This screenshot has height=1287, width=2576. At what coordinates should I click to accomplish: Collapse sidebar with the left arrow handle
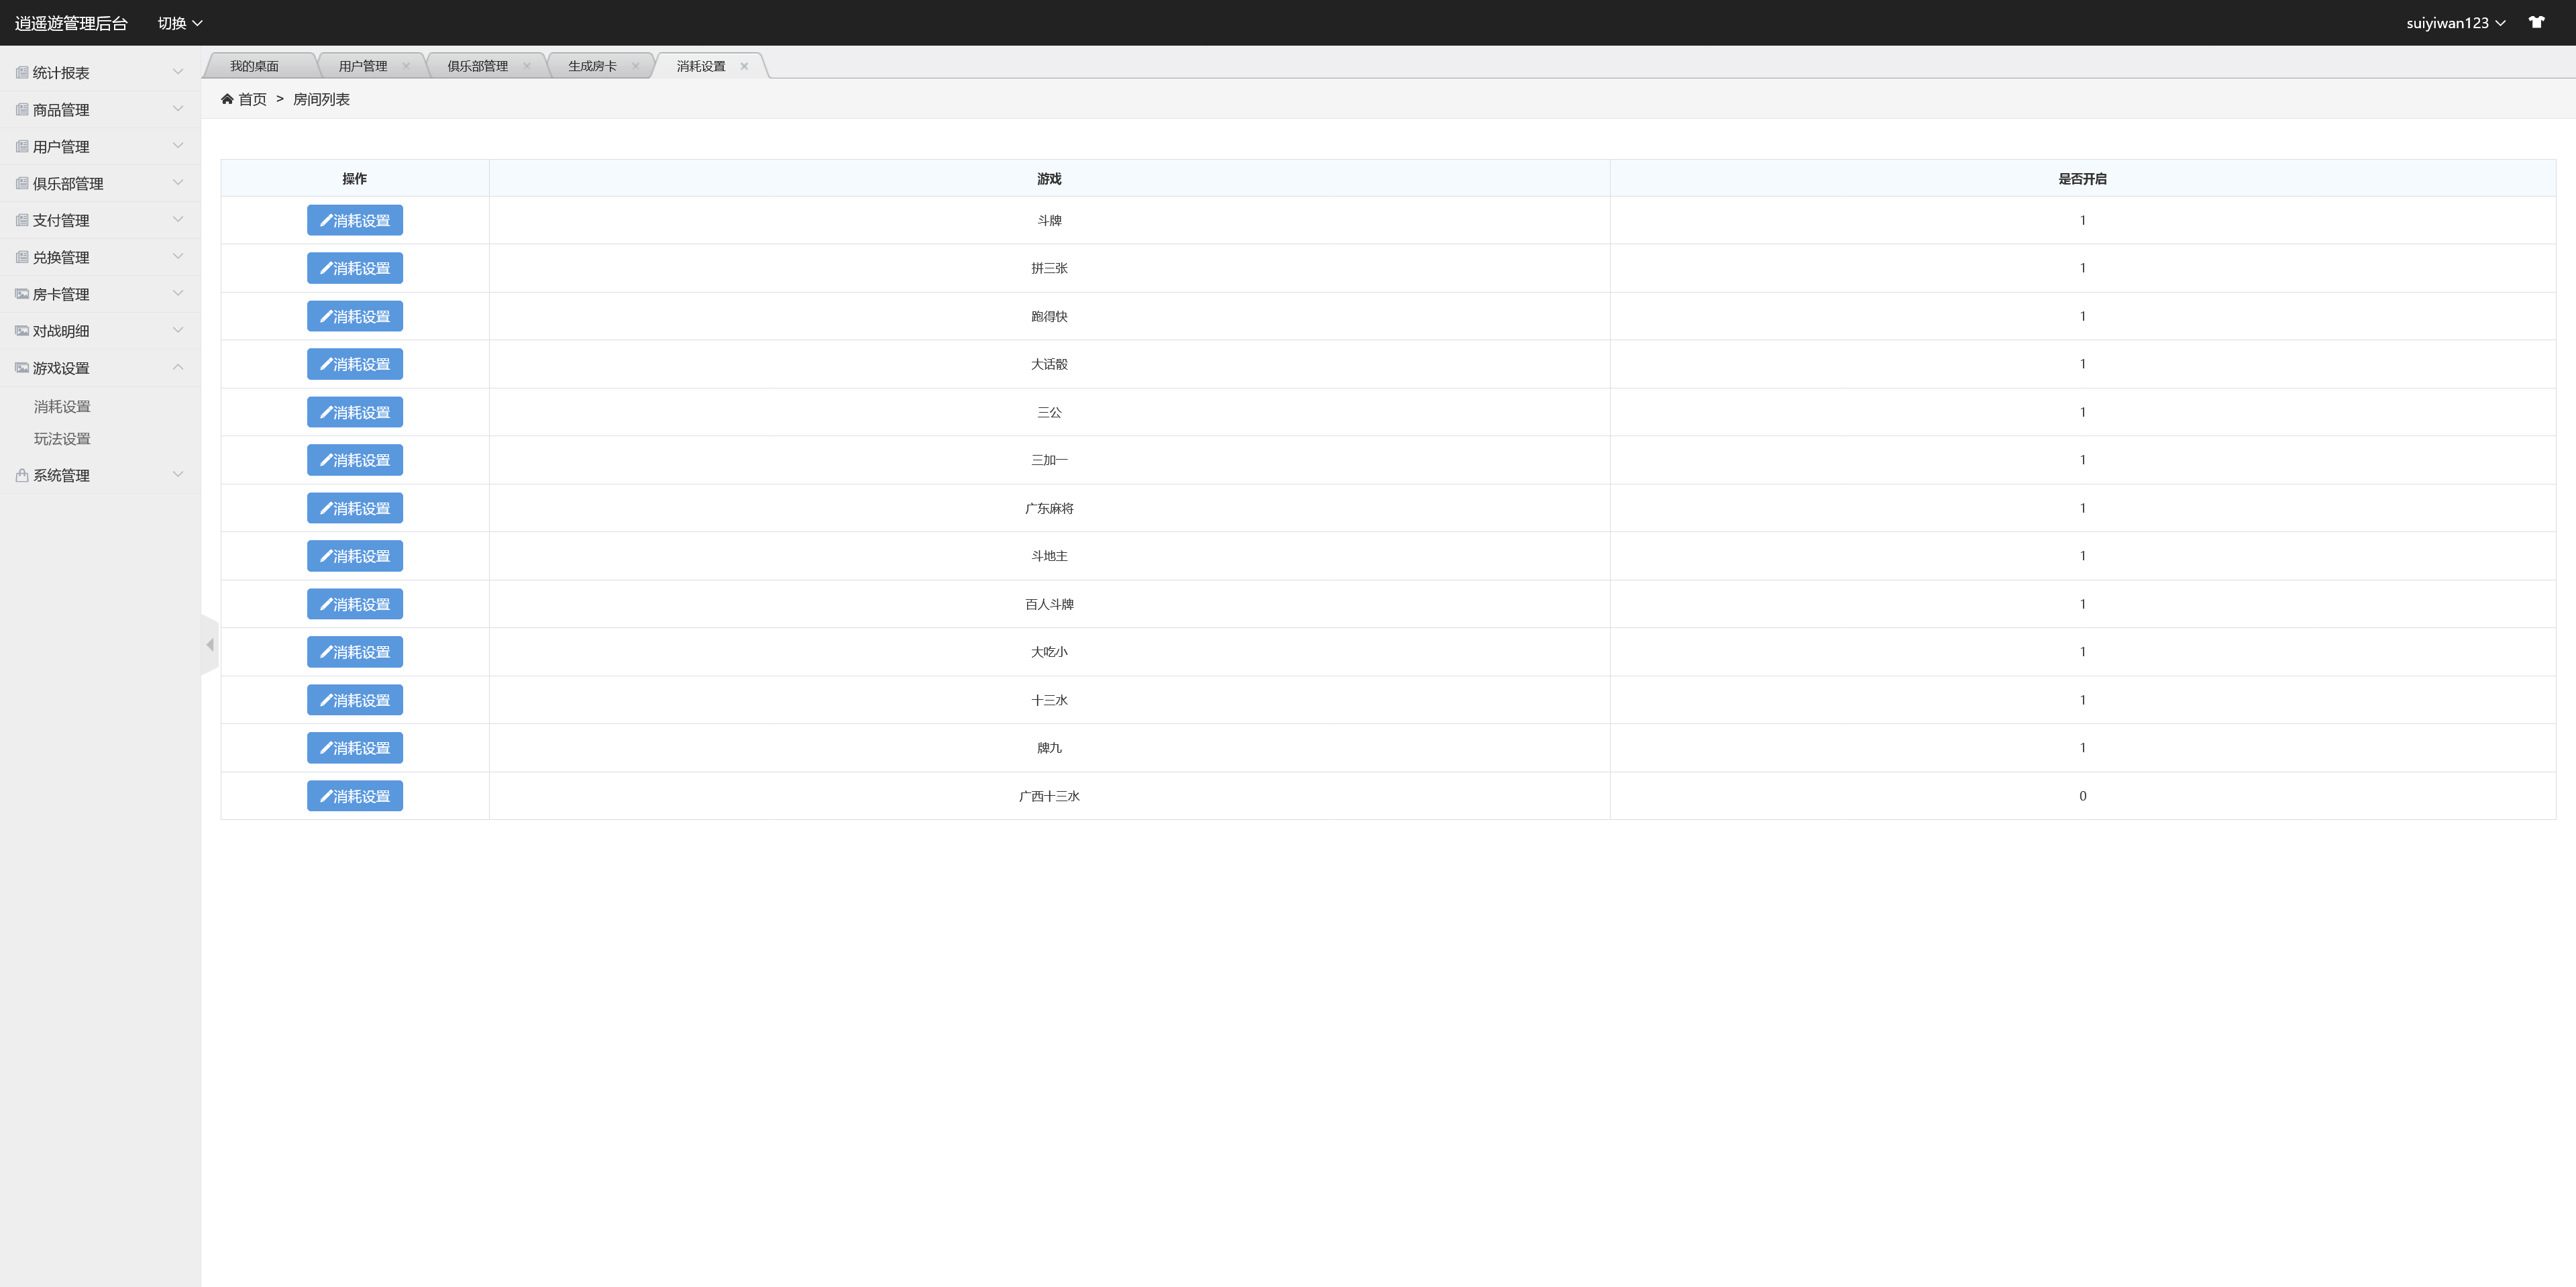click(210, 645)
